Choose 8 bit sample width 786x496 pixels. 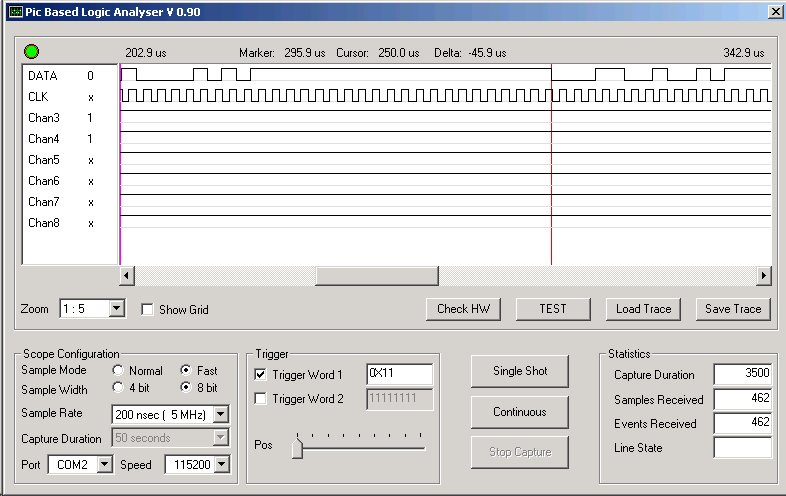[x=186, y=387]
